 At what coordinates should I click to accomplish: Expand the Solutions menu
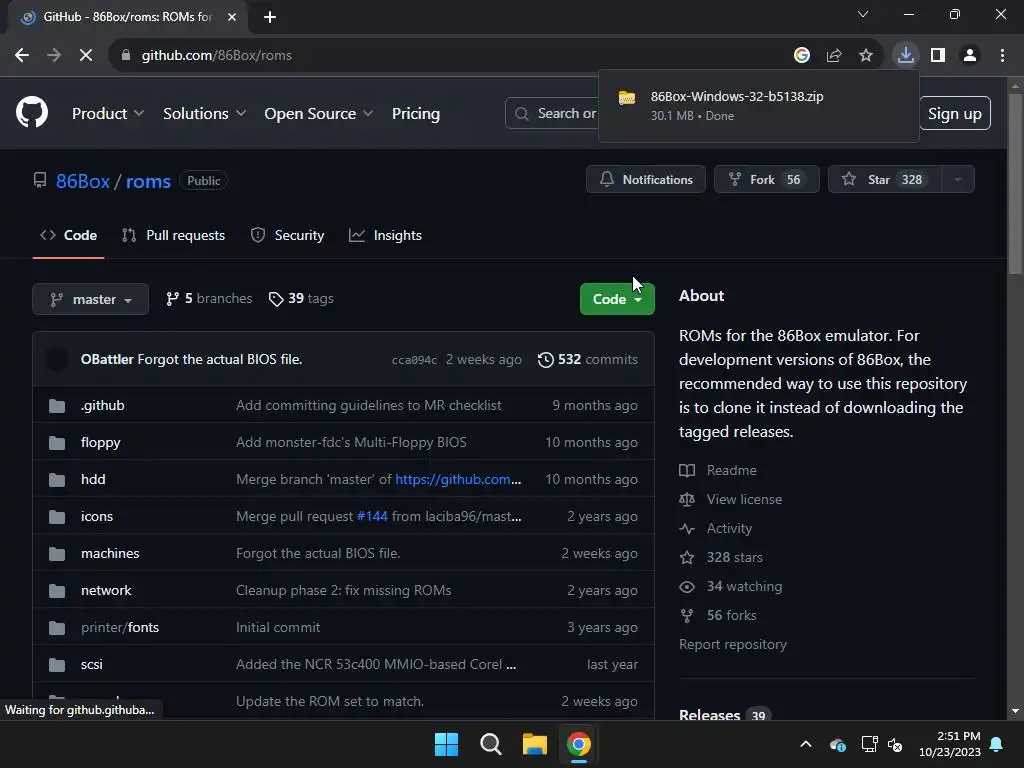(204, 114)
